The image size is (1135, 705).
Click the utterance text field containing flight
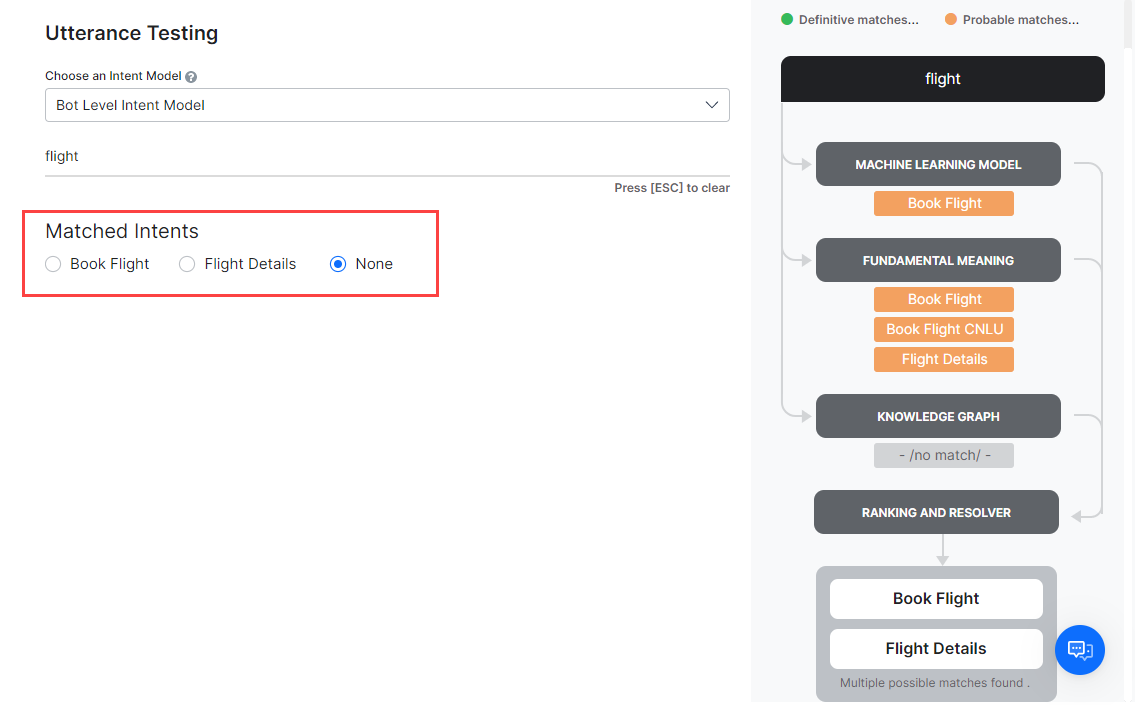pos(387,157)
